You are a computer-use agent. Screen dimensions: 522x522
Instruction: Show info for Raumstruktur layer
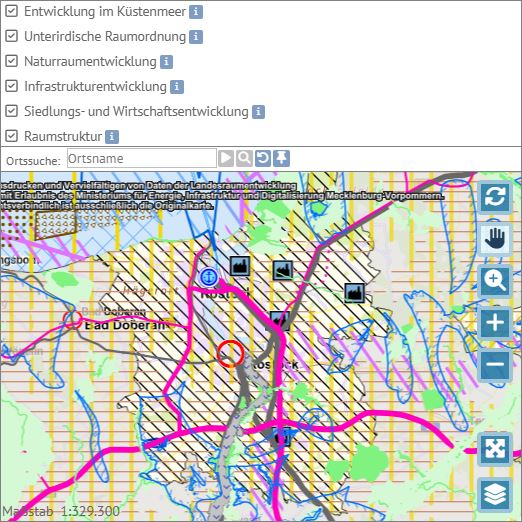tap(112, 137)
